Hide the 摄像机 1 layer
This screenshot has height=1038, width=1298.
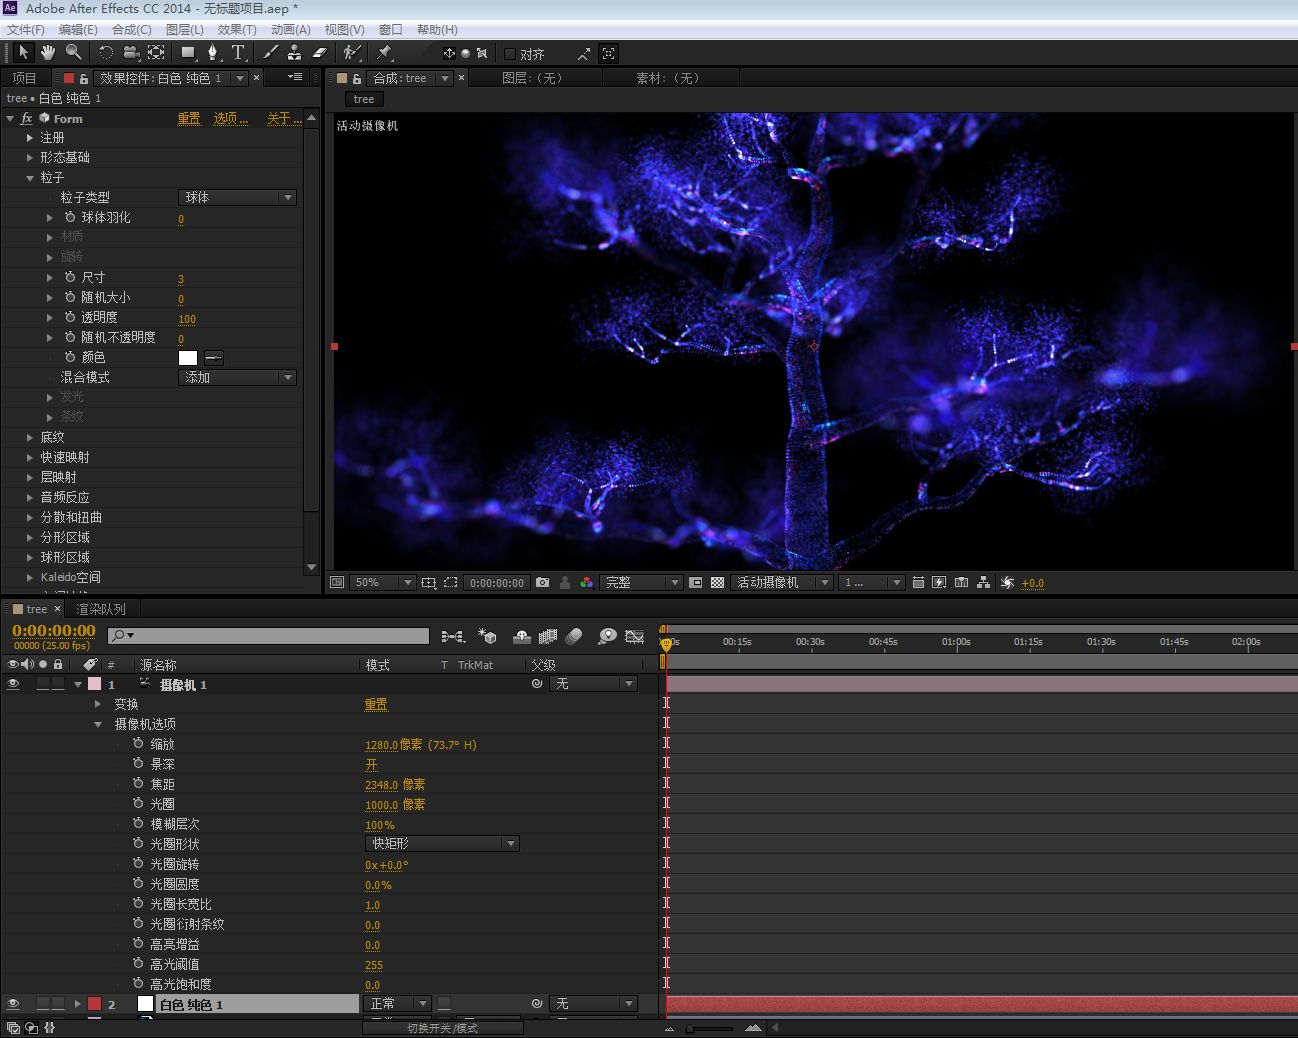(x=13, y=684)
